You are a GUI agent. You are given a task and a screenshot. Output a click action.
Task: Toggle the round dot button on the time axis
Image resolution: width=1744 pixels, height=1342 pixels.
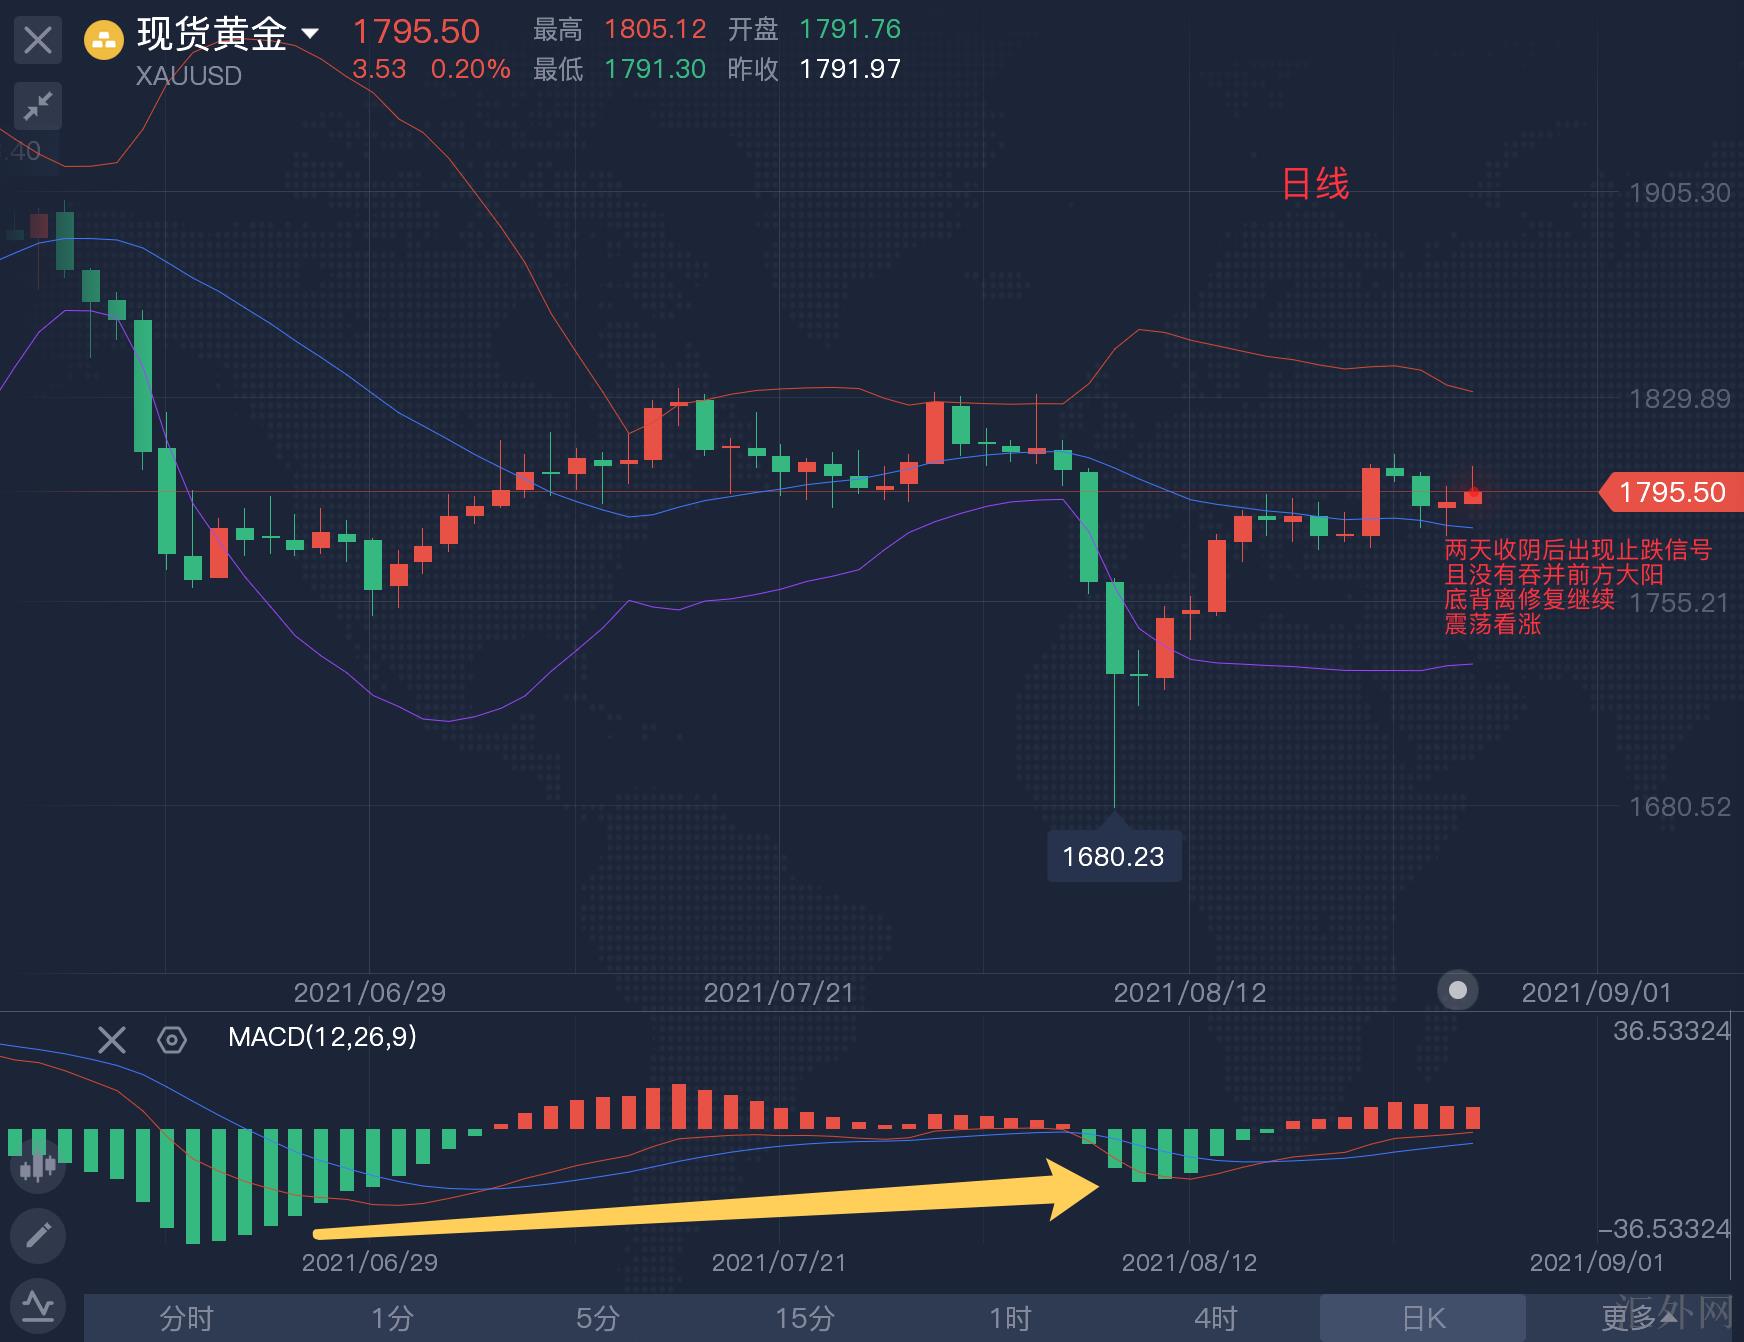pos(1457,990)
